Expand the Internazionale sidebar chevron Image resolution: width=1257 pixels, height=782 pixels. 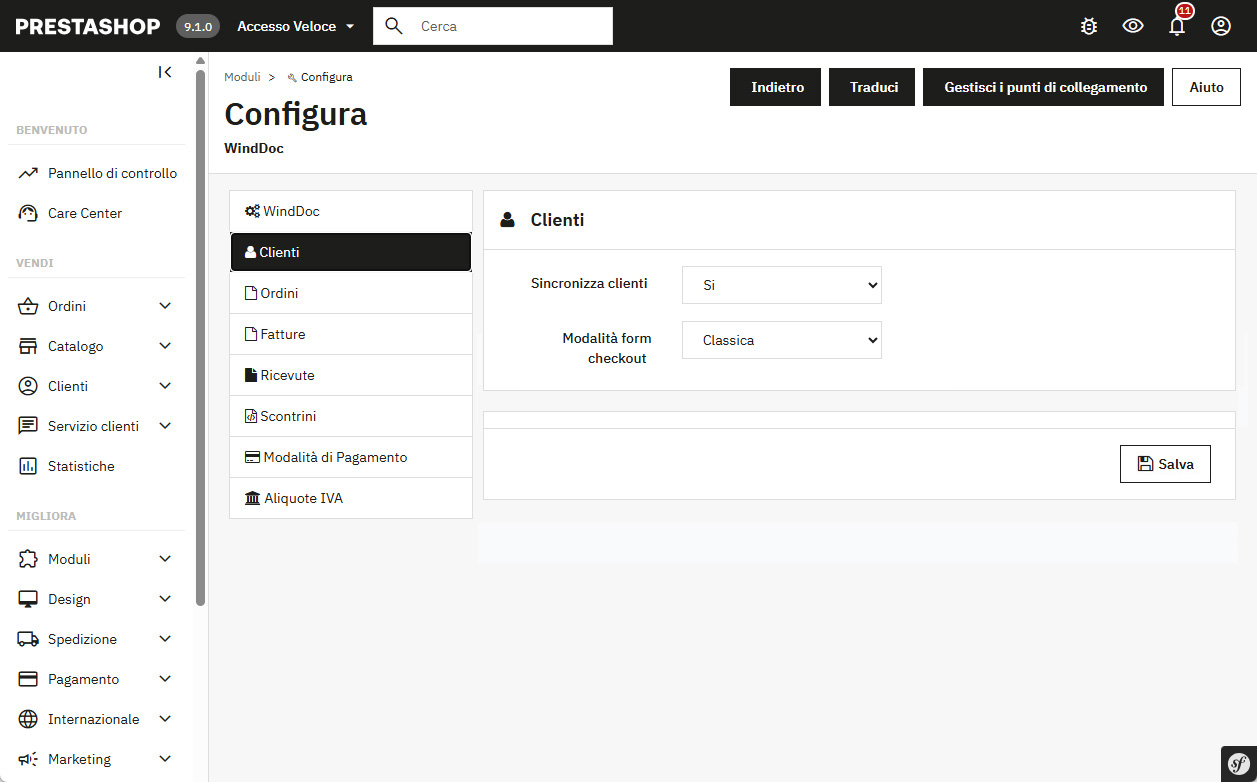(165, 719)
